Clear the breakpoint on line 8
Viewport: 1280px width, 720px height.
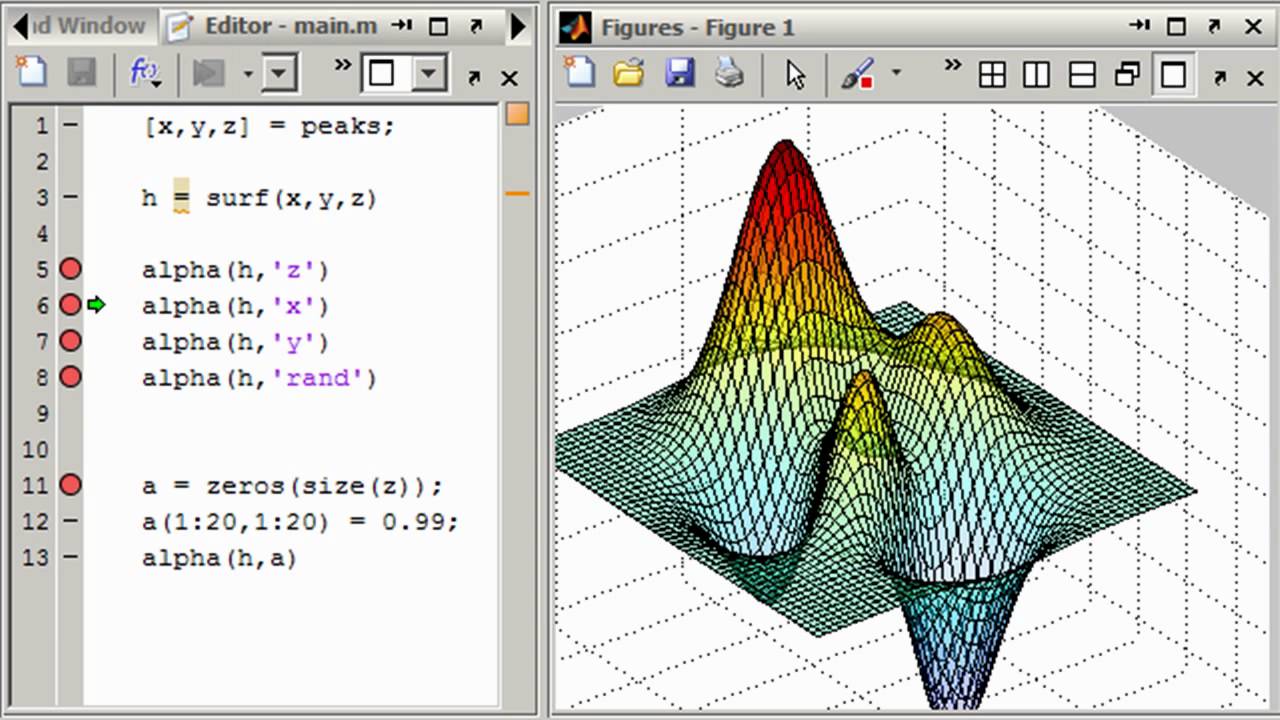tap(70, 377)
